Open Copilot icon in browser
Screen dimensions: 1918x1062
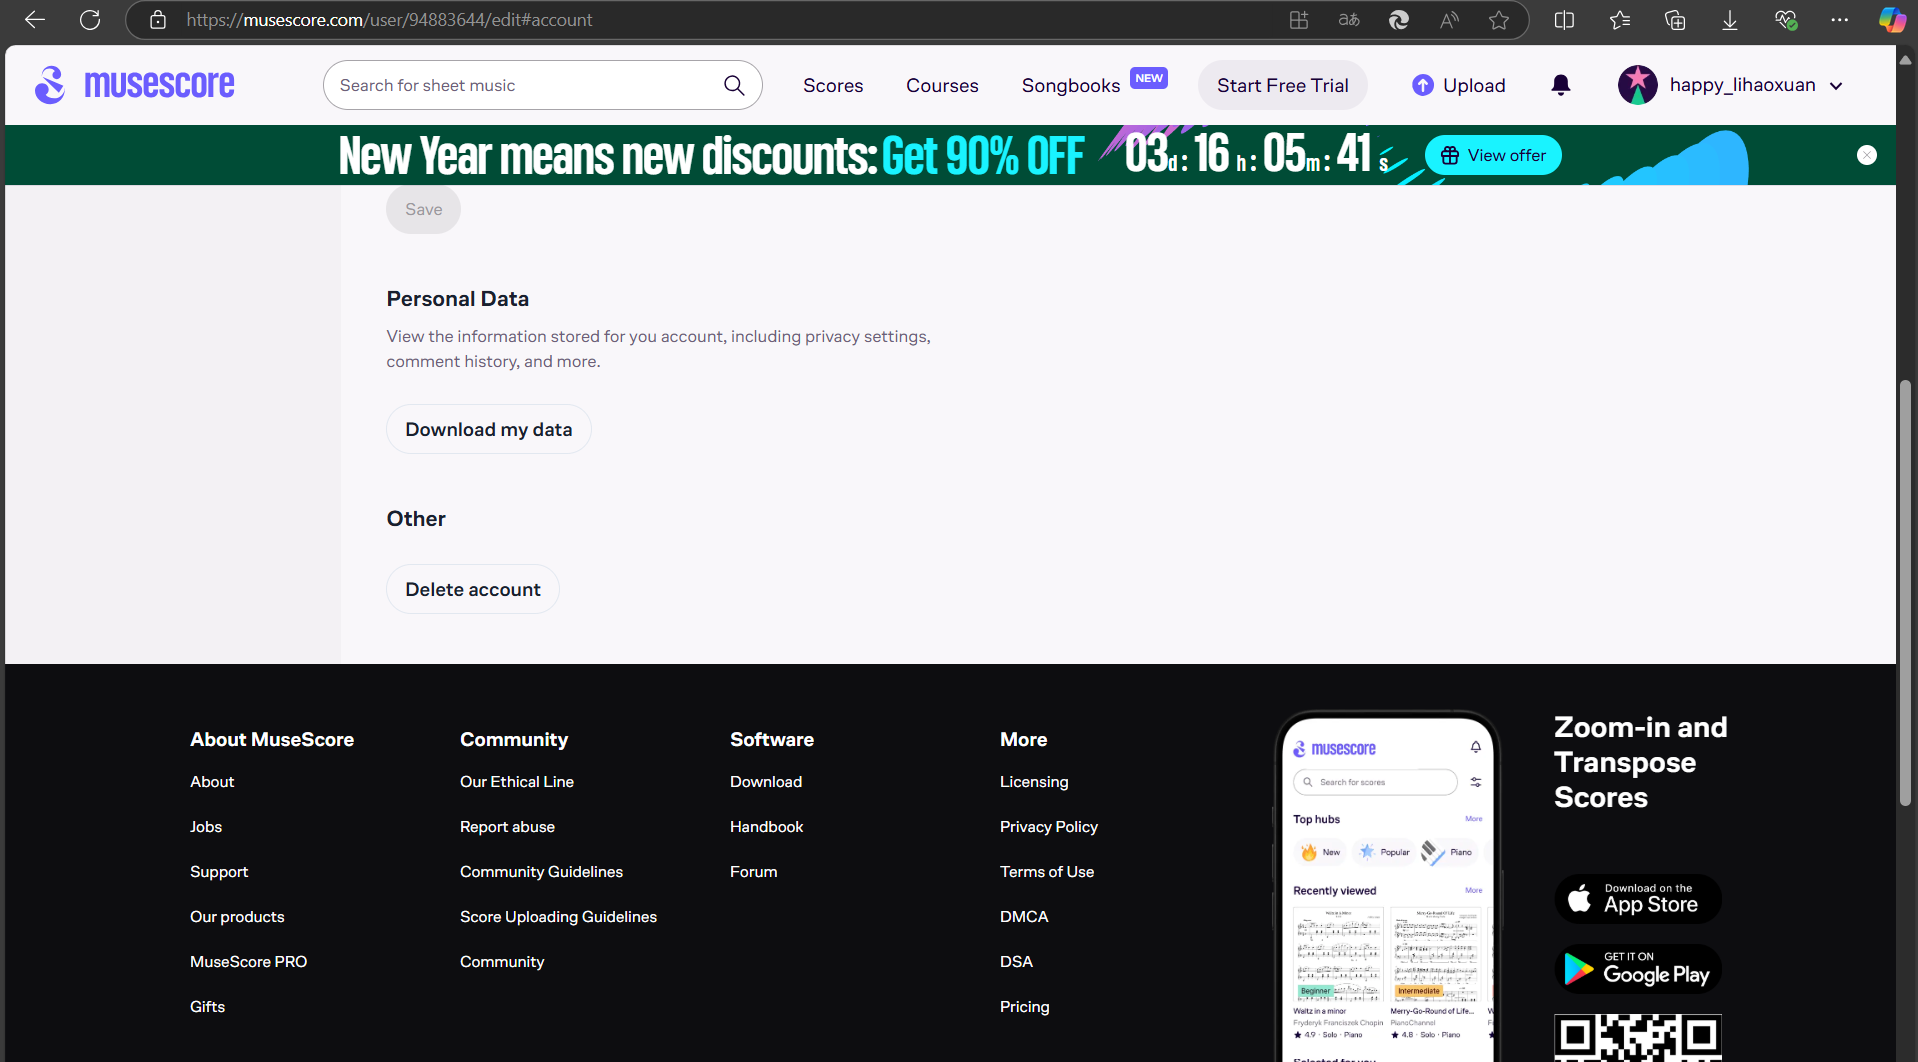tap(1892, 20)
